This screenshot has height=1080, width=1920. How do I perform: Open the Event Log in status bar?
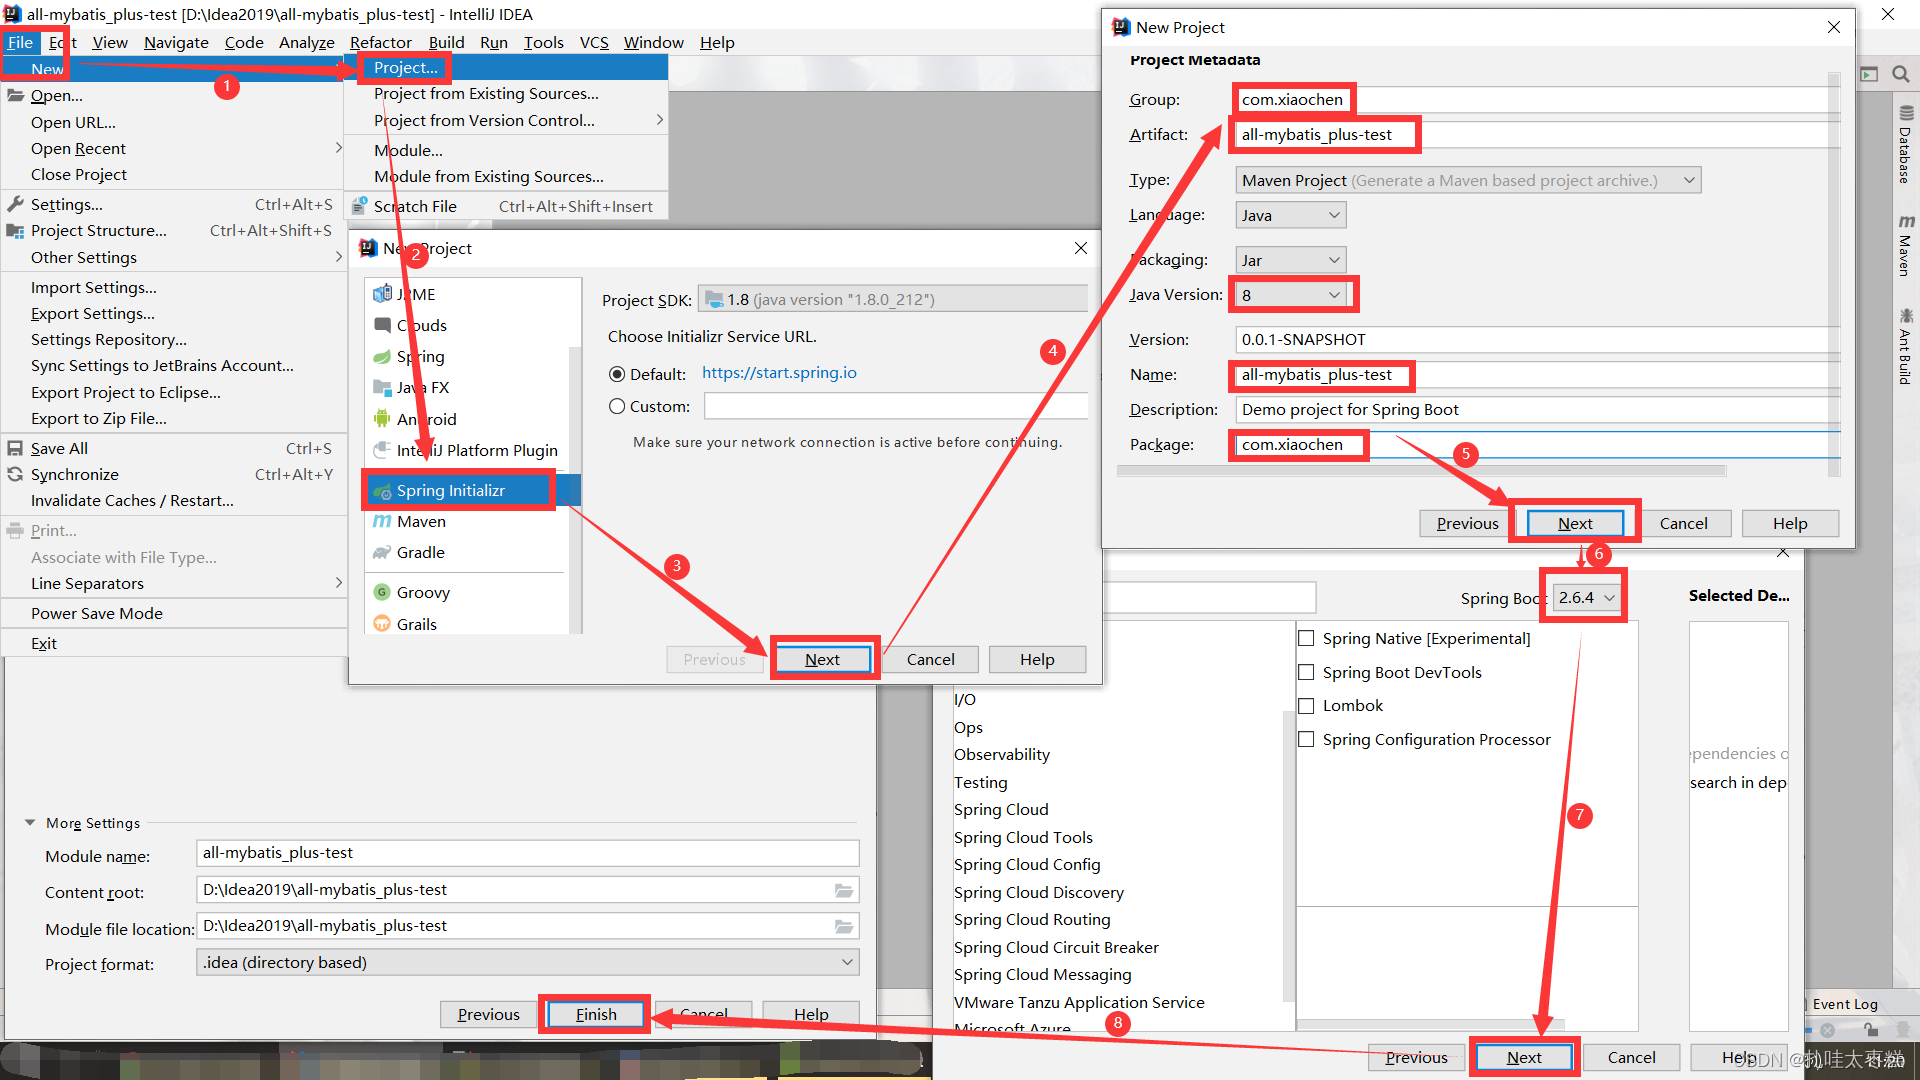(x=1844, y=1004)
